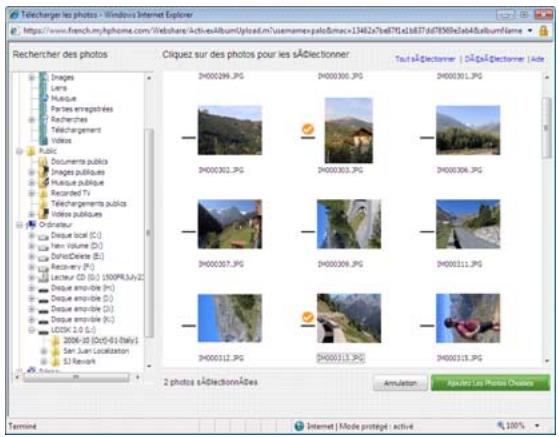Expand the Recorded TV node
Viewport: 559px width, 437px height.
point(32,194)
